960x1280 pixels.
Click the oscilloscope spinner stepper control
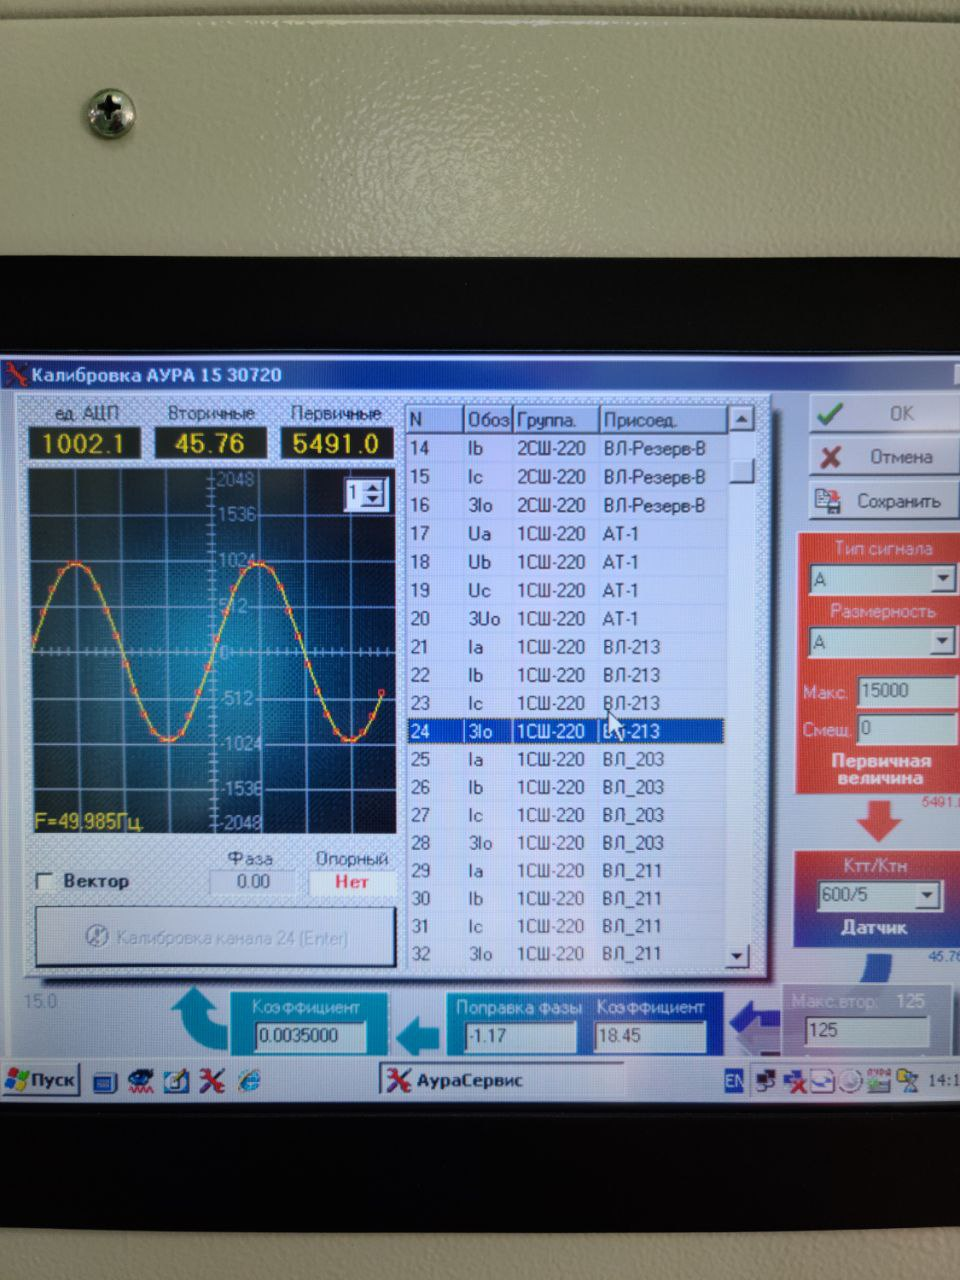pyautogui.click(x=374, y=493)
